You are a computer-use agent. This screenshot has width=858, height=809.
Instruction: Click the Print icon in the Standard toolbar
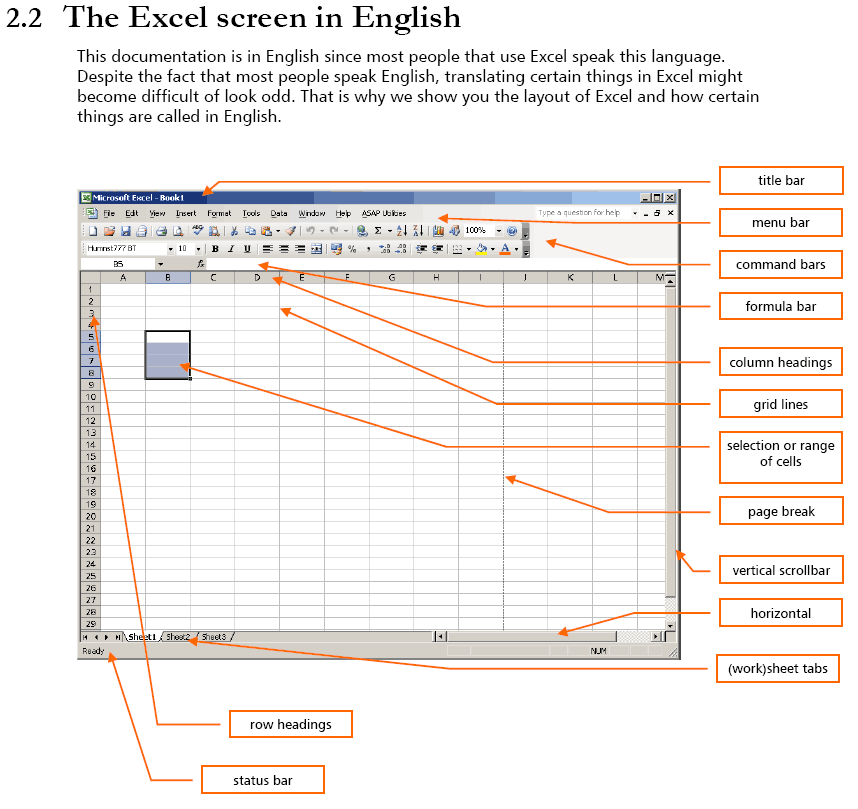click(161, 231)
